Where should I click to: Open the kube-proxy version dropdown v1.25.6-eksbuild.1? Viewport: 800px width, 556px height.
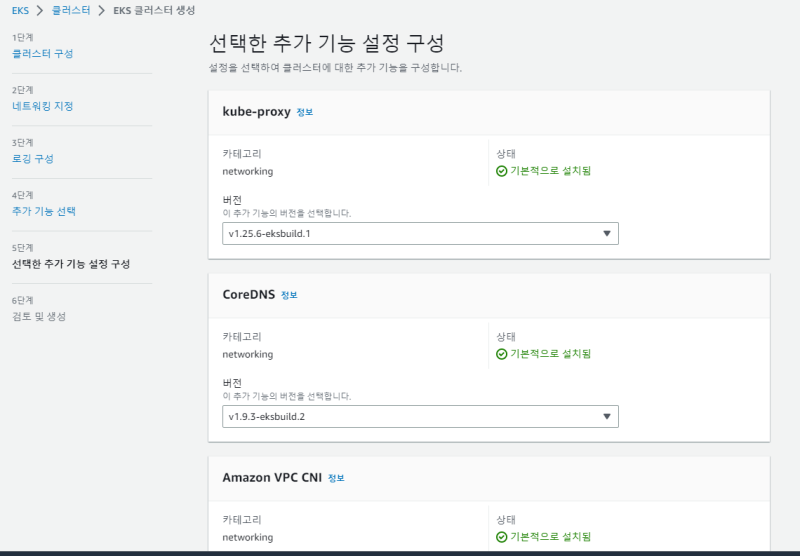tap(420, 233)
